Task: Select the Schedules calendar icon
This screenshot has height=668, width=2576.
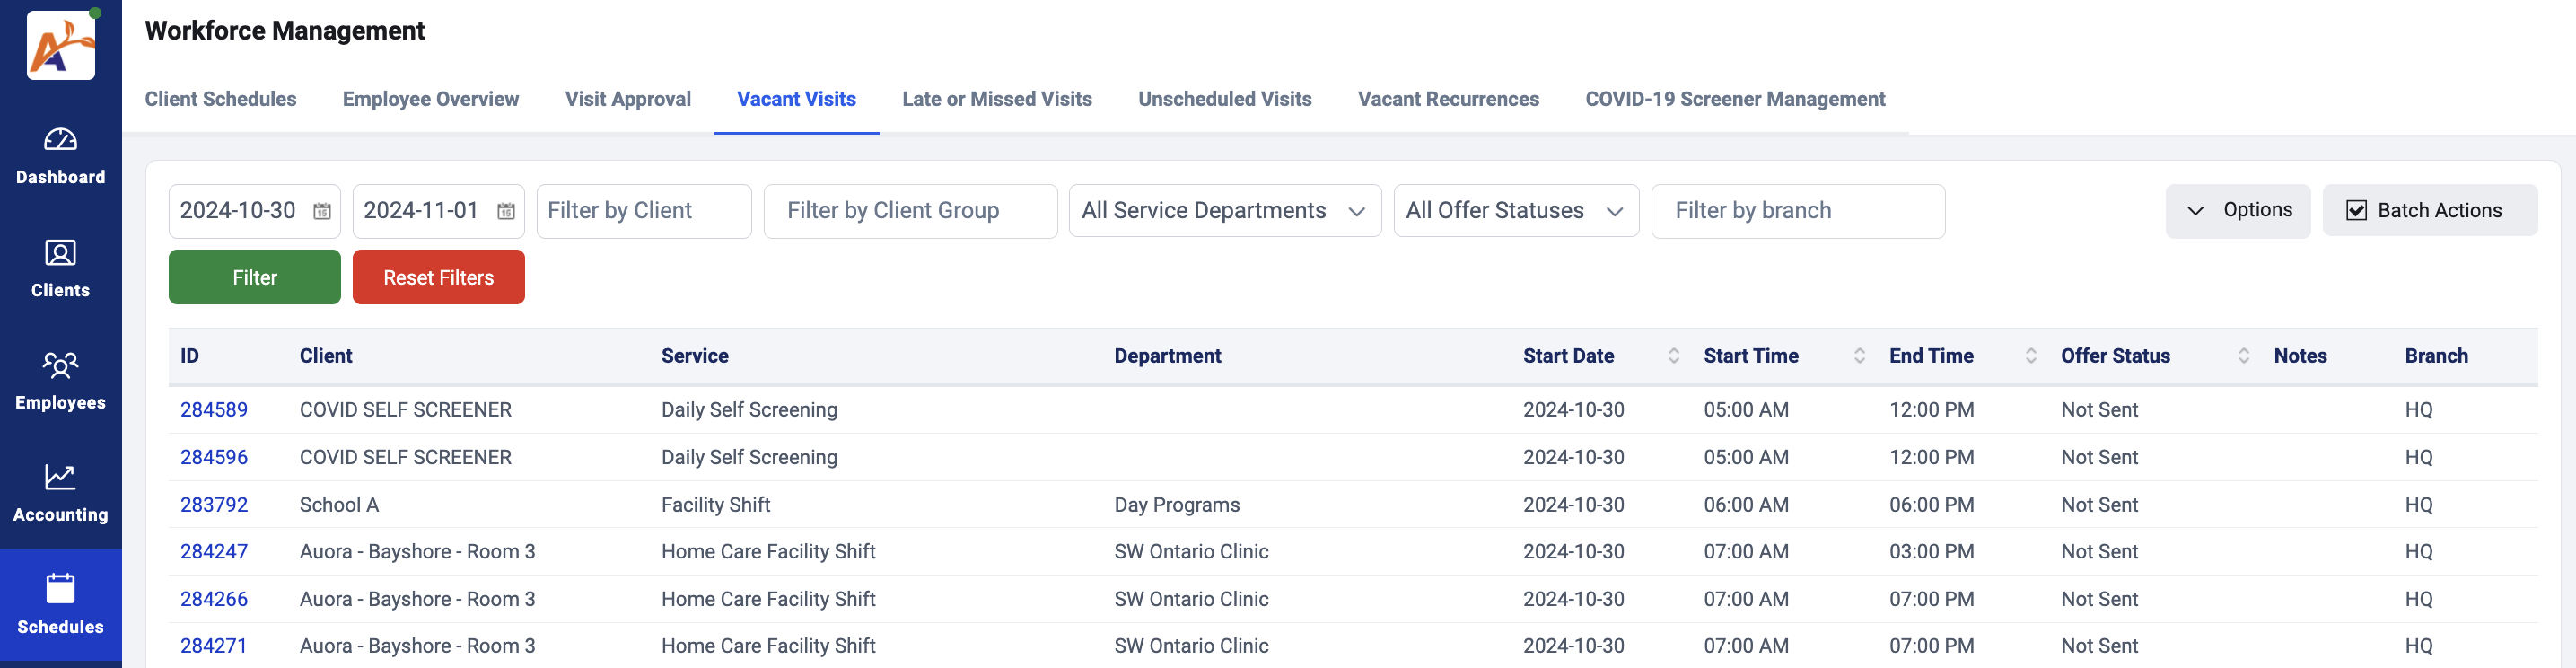Action: click(60, 589)
